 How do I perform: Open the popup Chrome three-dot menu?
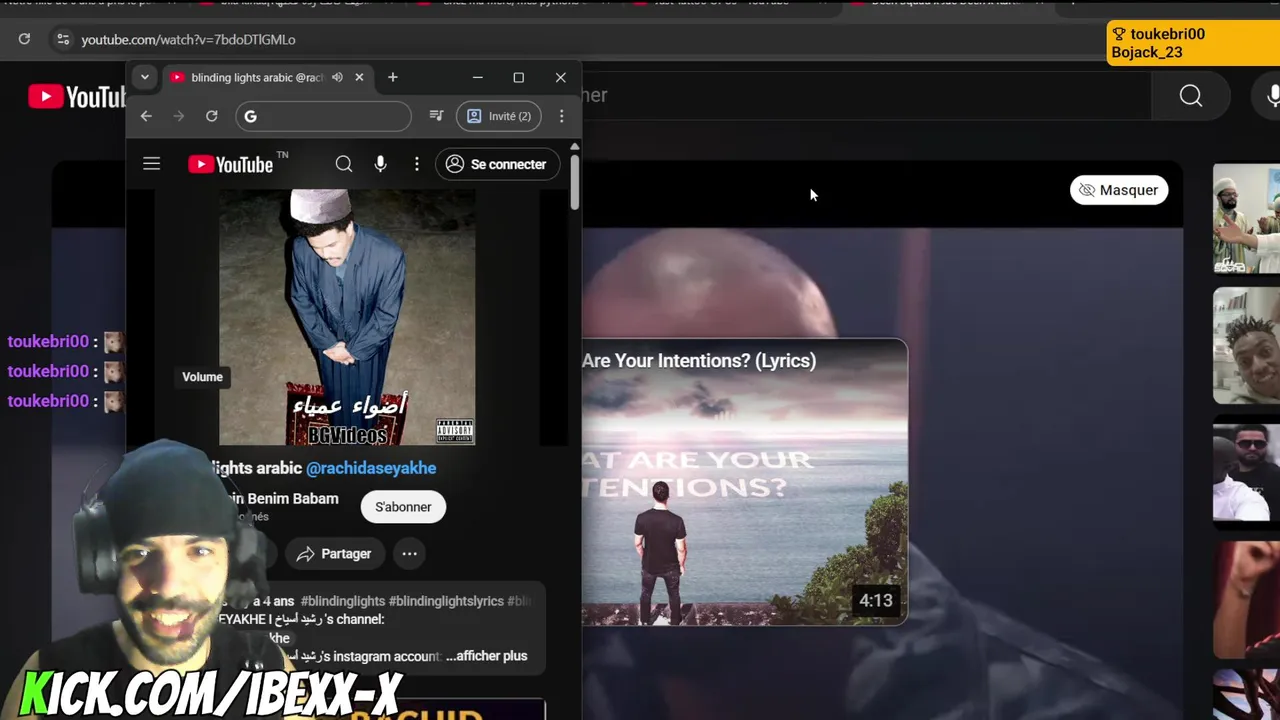[562, 116]
